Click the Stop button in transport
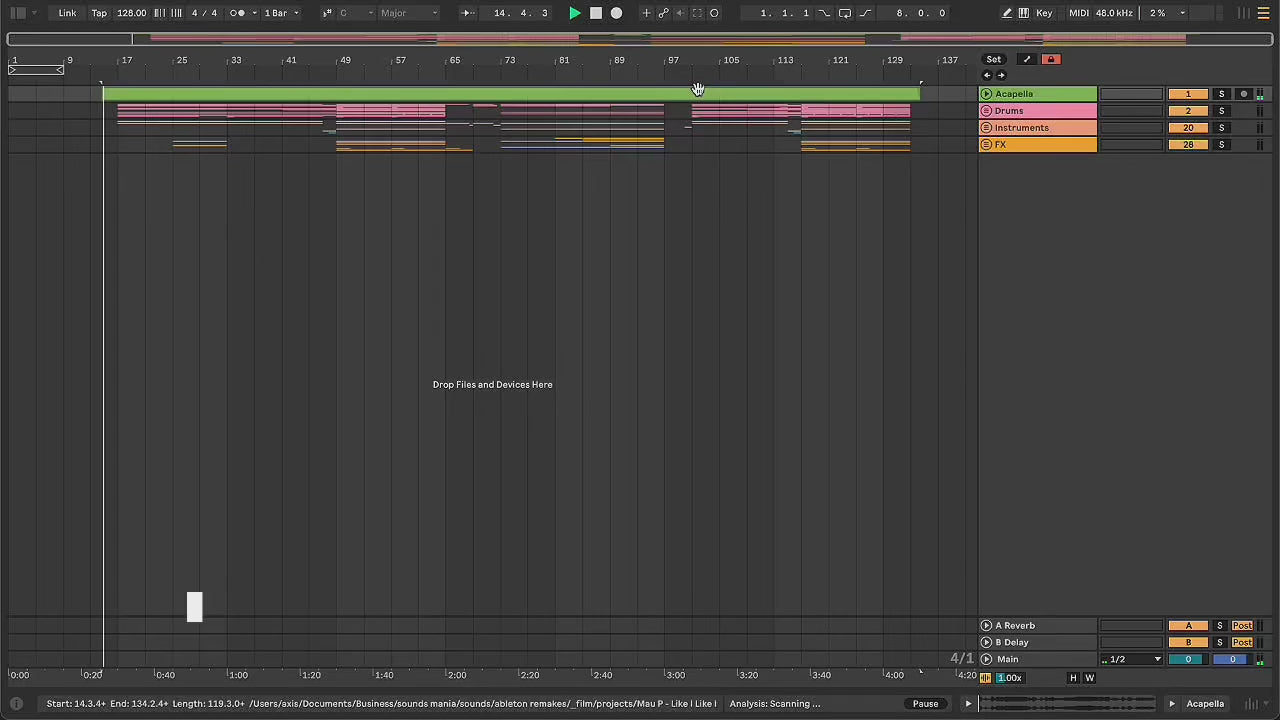Image resolution: width=1280 pixels, height=720 pixels. 596,13
